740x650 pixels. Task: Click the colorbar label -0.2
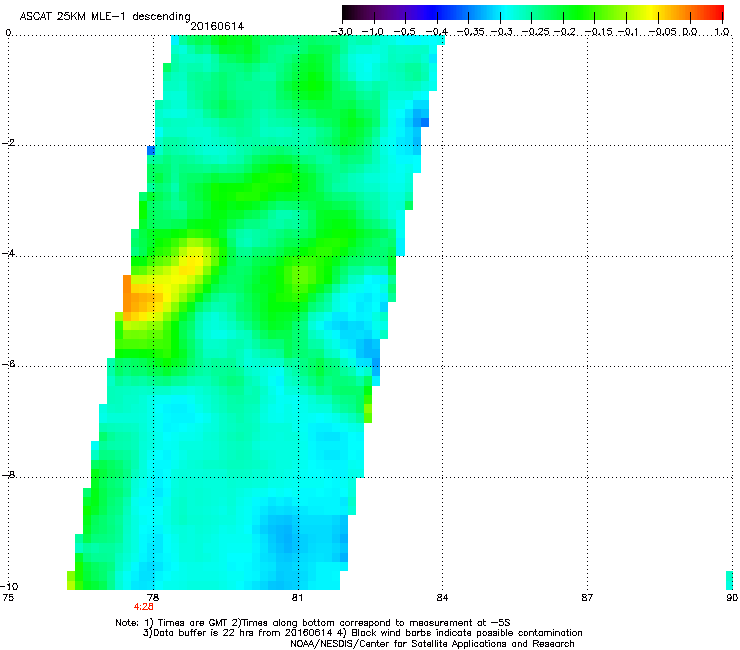tap(565, 32)
